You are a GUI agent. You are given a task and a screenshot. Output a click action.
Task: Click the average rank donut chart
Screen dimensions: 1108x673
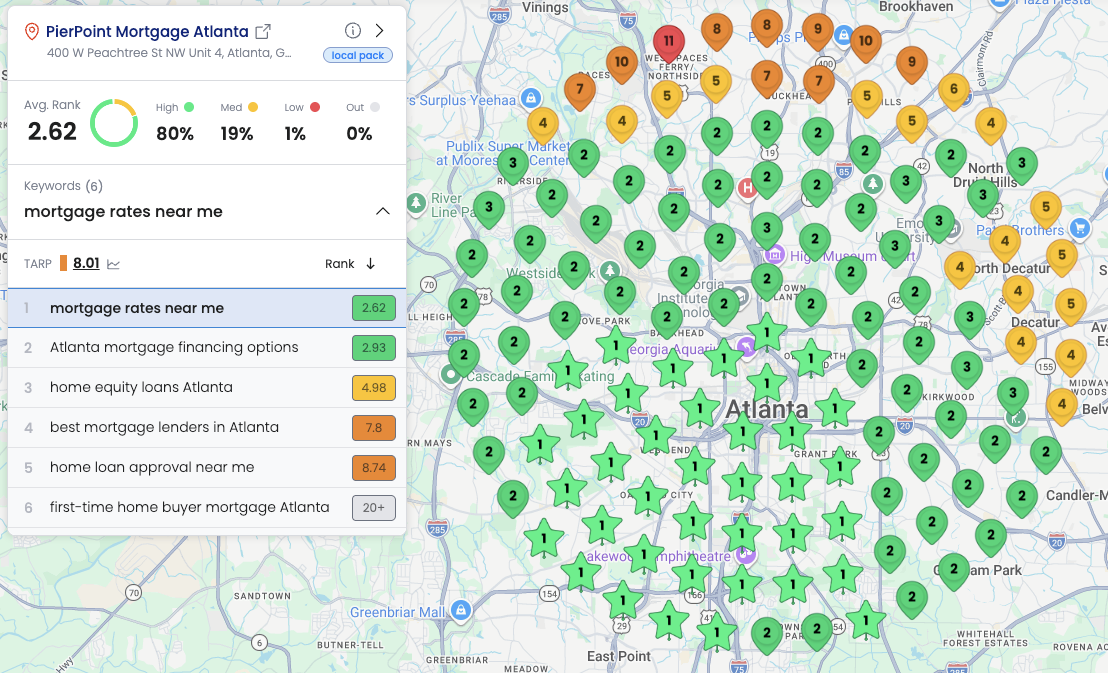click(x=114, y=123)
